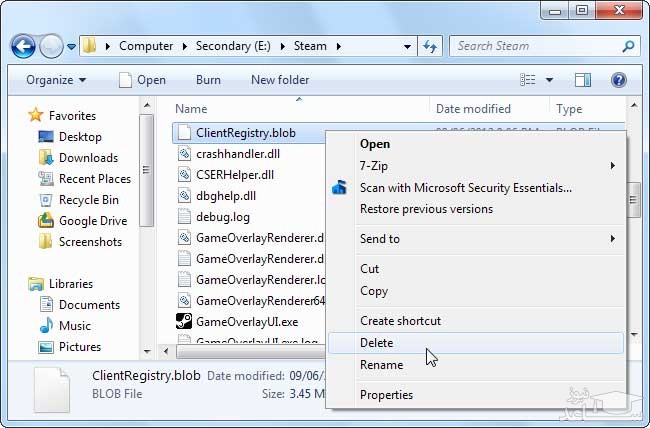
Task: Select Recycle Bin in Favorites
Action: click(79, 199)
